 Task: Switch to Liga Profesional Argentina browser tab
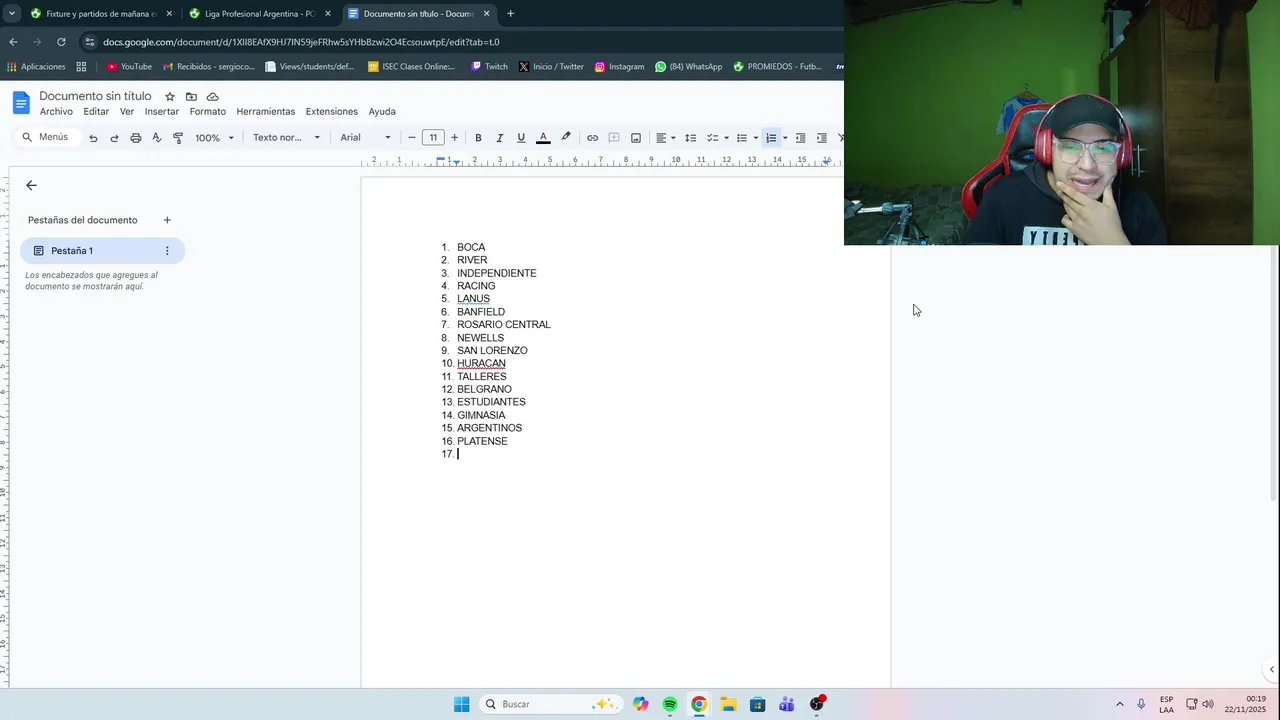[x=260, y=14]
